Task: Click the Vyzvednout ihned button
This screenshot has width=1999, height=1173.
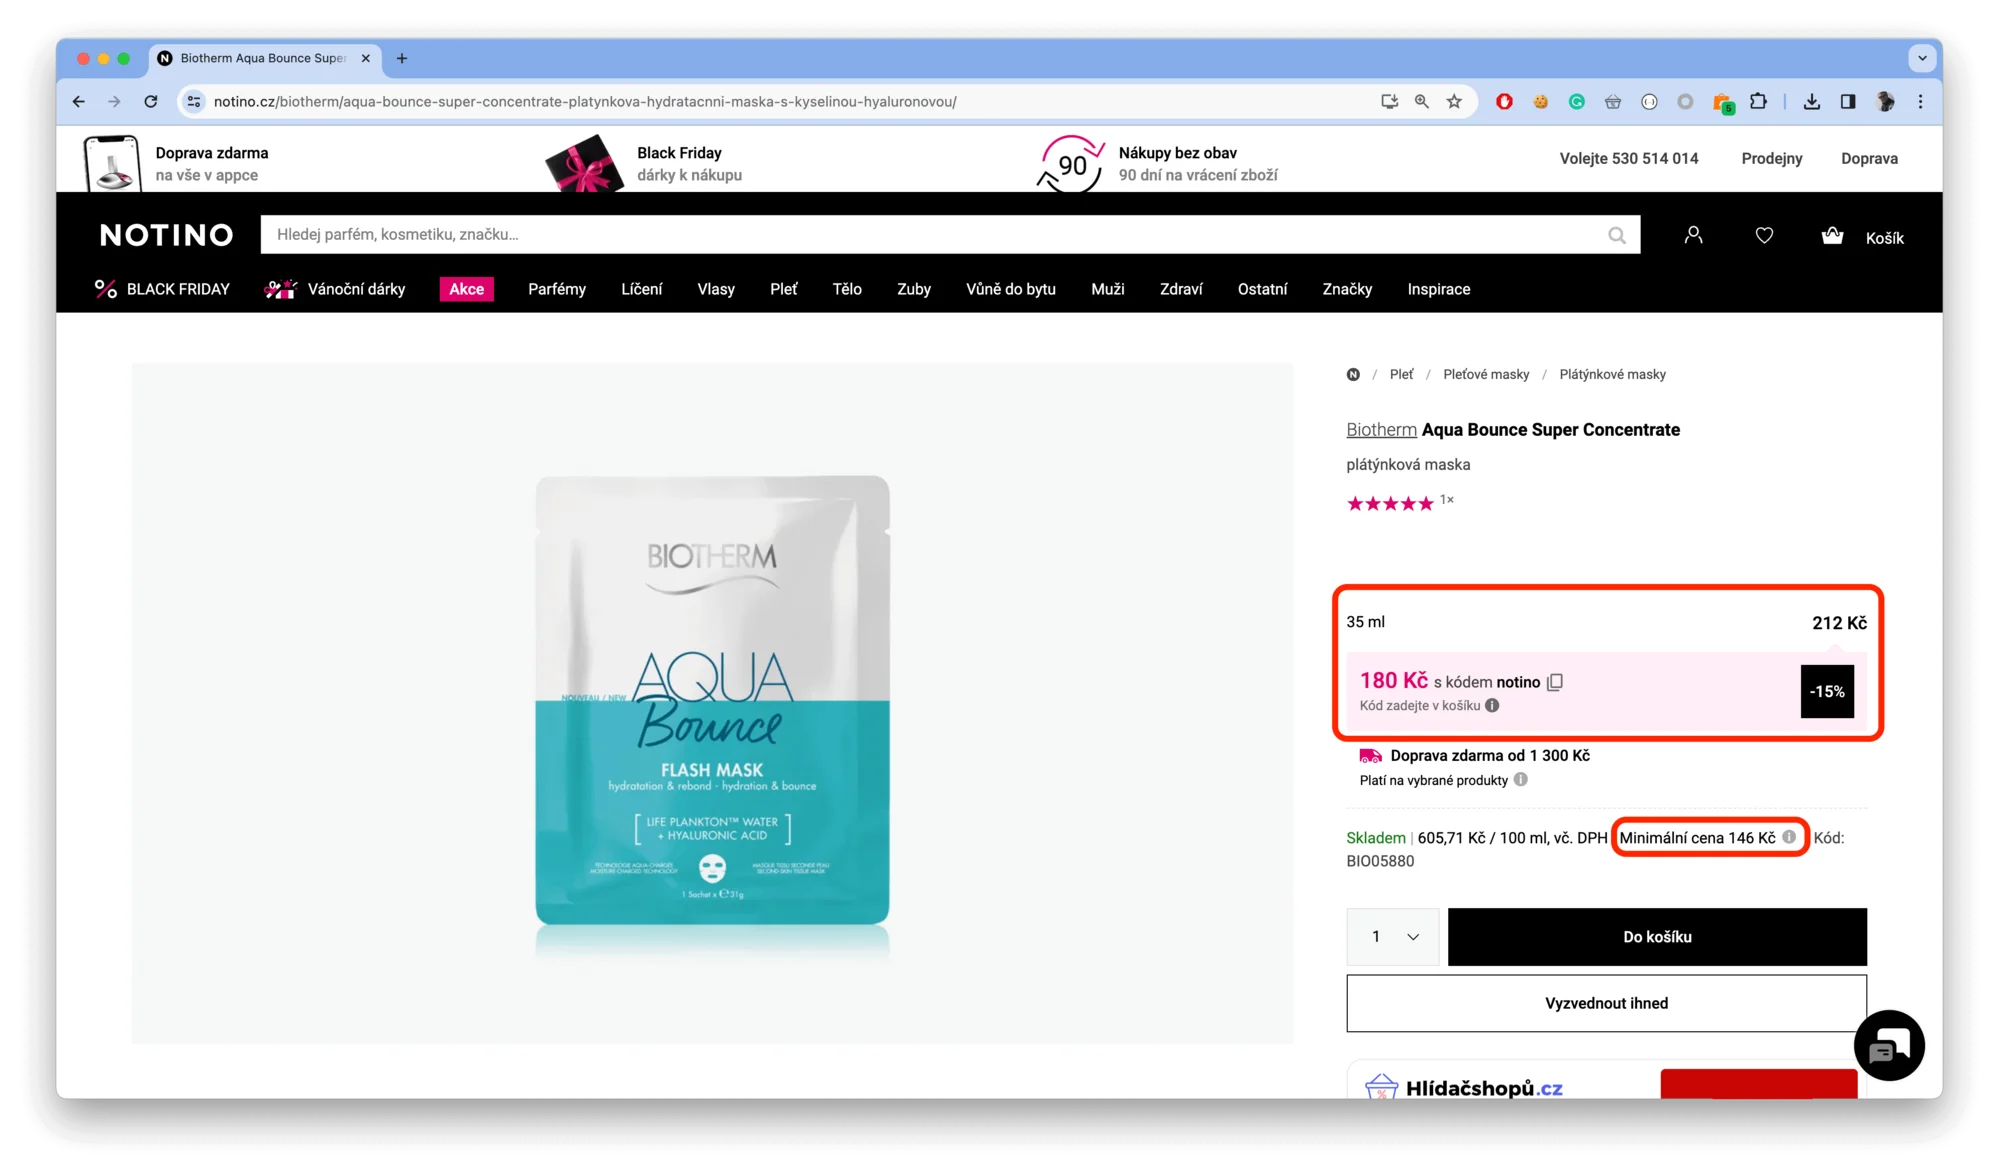Action: tap(1606, 1003)
